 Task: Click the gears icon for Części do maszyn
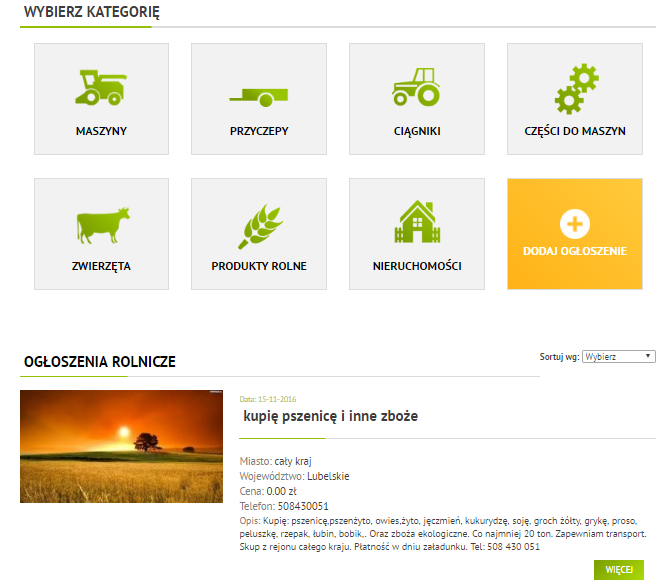tap(575, 88)
